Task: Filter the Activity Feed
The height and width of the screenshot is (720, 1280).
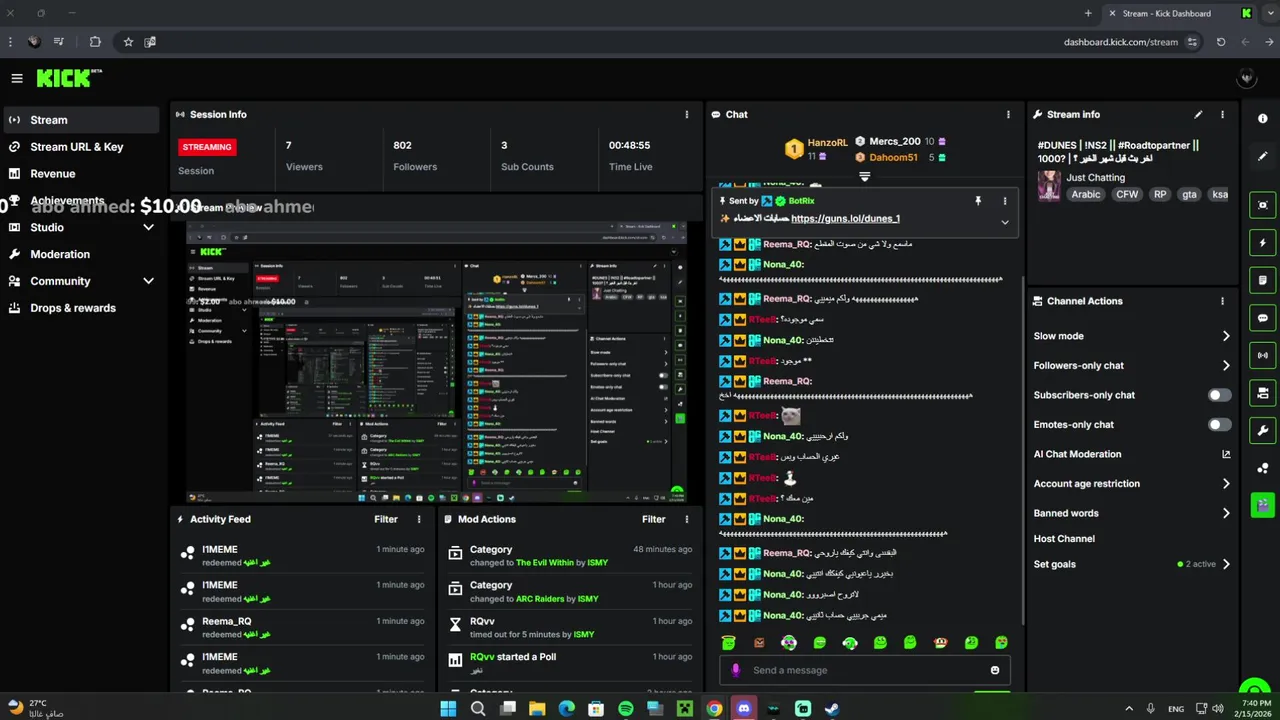Action: coord(386,519)
